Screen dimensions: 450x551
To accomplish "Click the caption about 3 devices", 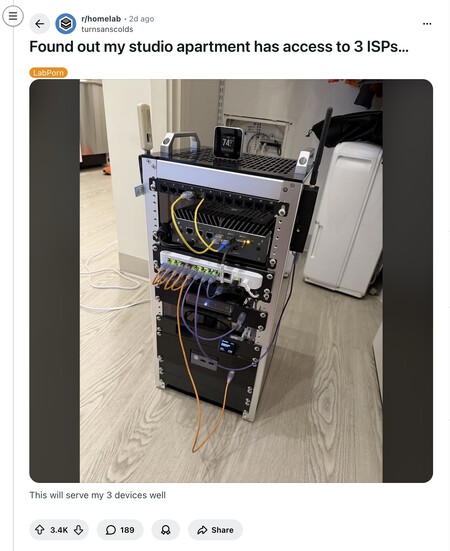I will point(98,495).
